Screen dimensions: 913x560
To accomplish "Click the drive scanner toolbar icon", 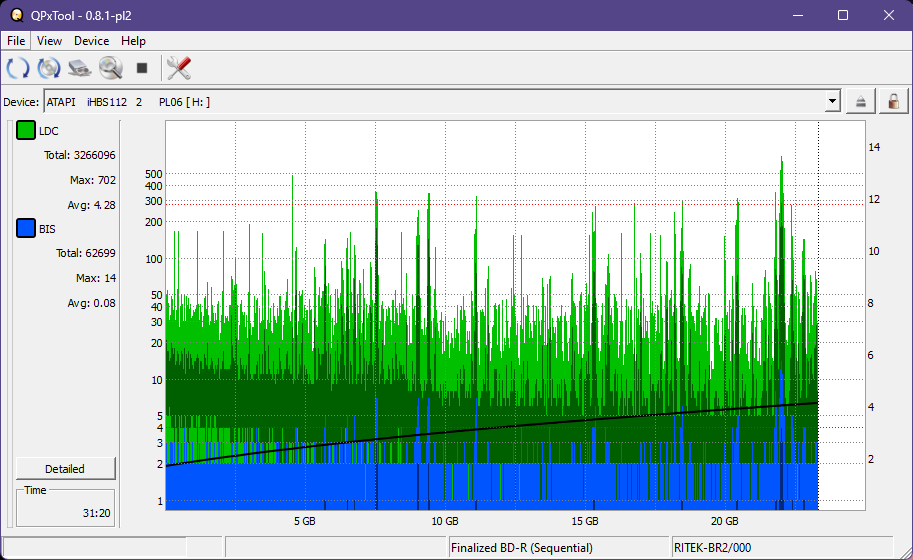I will pos(80,68).
